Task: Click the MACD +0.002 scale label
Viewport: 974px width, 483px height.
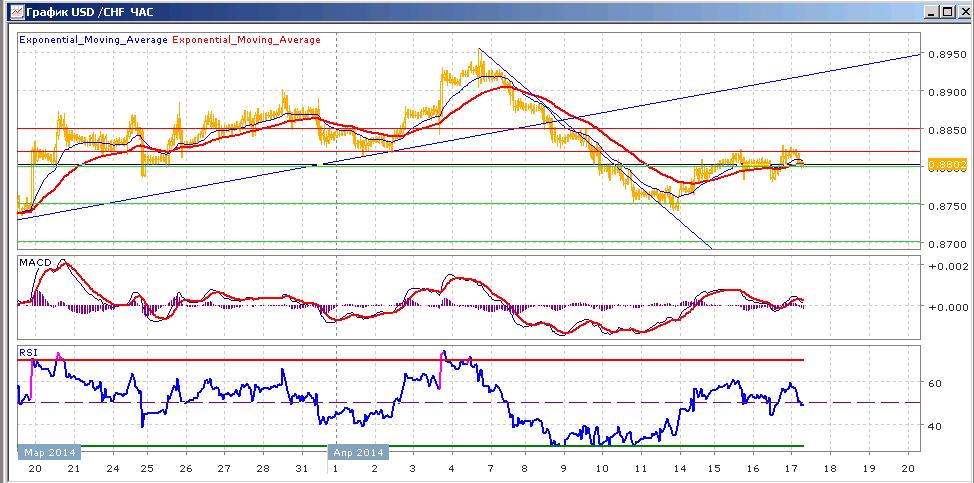Action: click(x=948, y=266)
